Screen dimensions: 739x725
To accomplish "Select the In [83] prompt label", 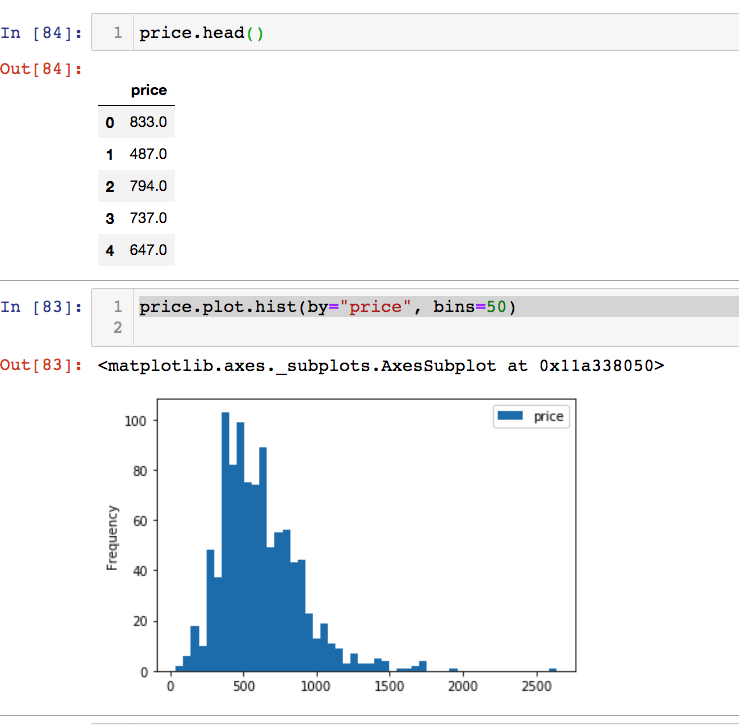I will 41,307.
